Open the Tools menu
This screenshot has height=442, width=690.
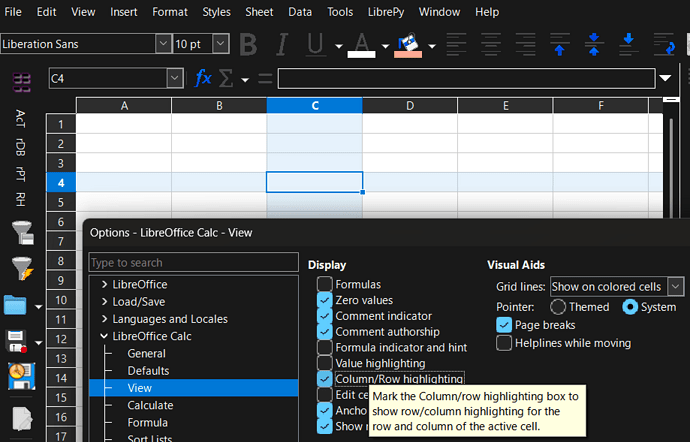[x=340, y=12]
